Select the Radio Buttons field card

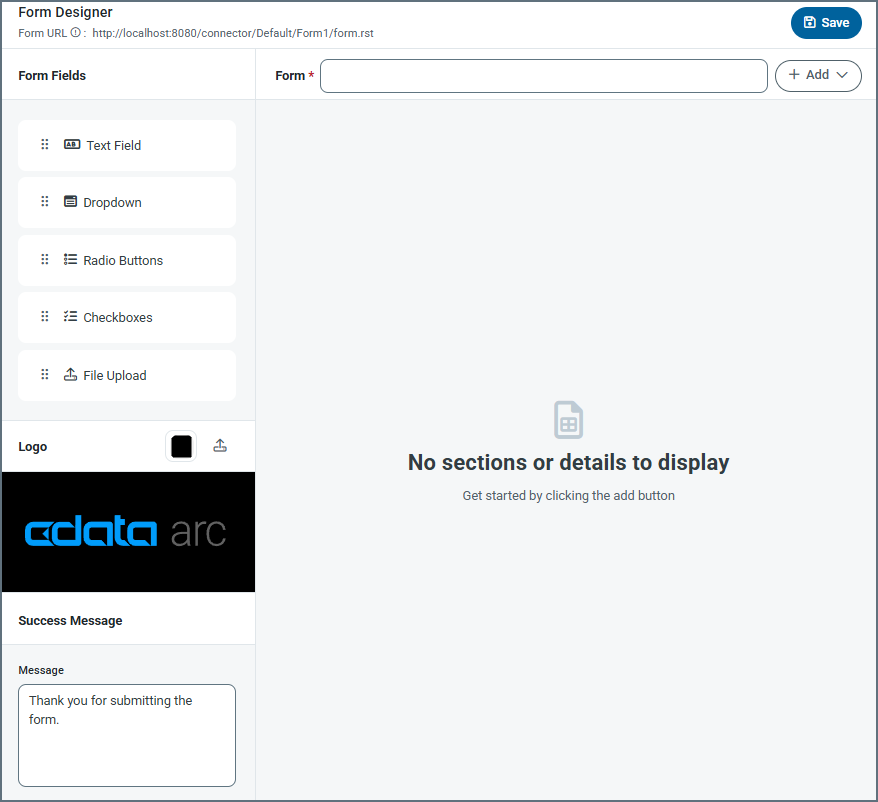(x=127, y=260)
